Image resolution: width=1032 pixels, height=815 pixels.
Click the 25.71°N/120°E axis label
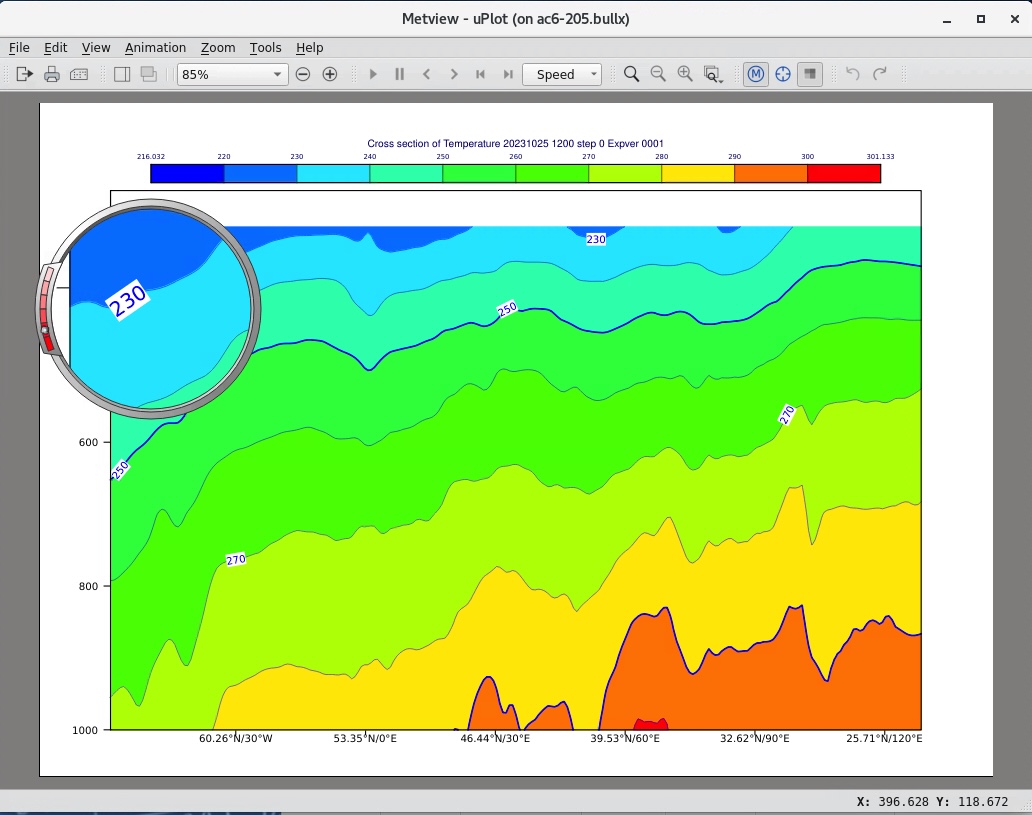(x=884, y=738)
